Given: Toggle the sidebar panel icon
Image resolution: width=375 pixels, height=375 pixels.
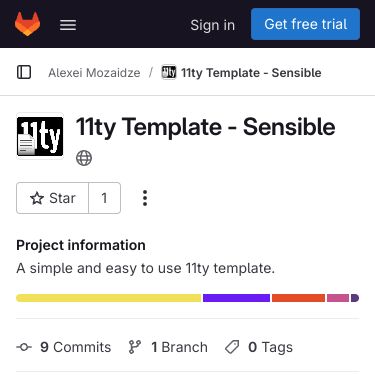Looking at the screenshot, I should pos(24,72).
